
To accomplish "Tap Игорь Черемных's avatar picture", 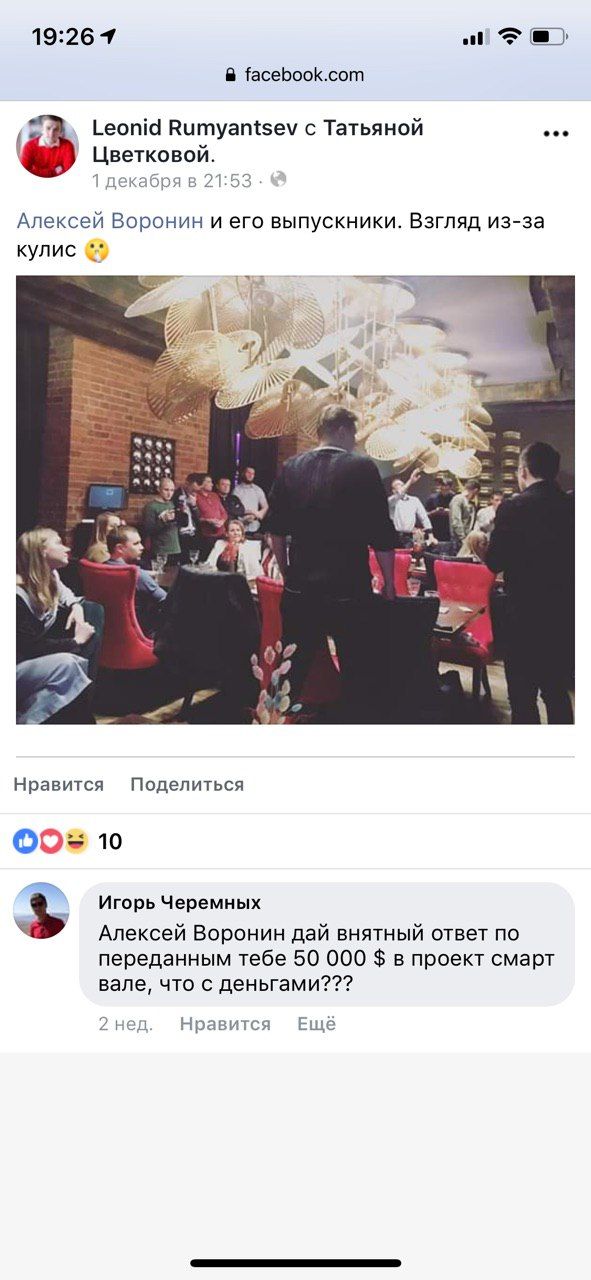I will click(41, 910).
